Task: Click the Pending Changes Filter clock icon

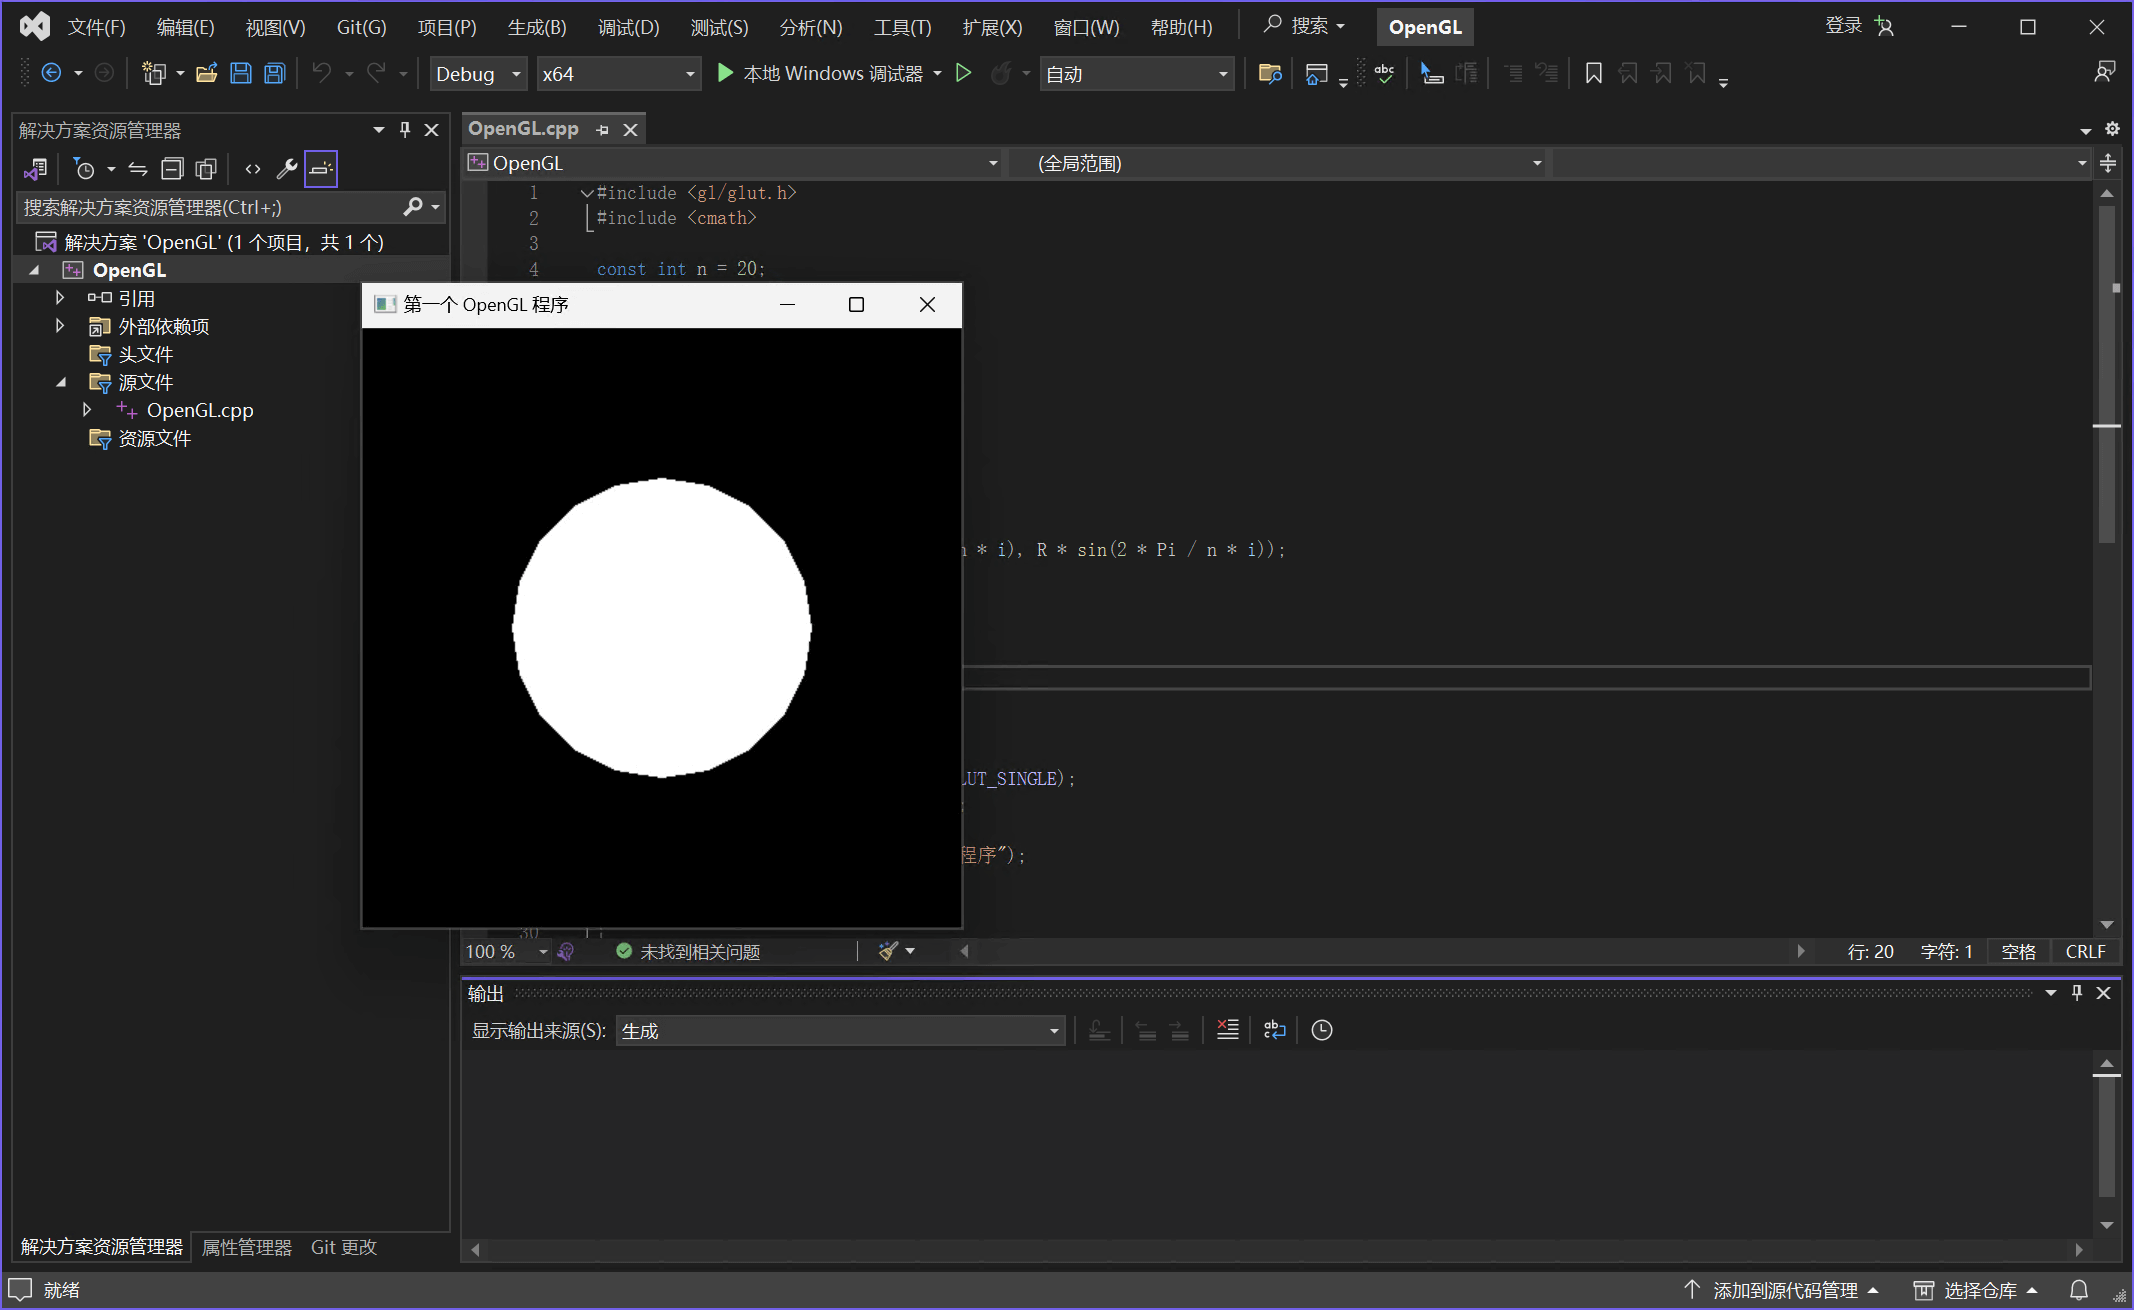Action: coord(85,169)
